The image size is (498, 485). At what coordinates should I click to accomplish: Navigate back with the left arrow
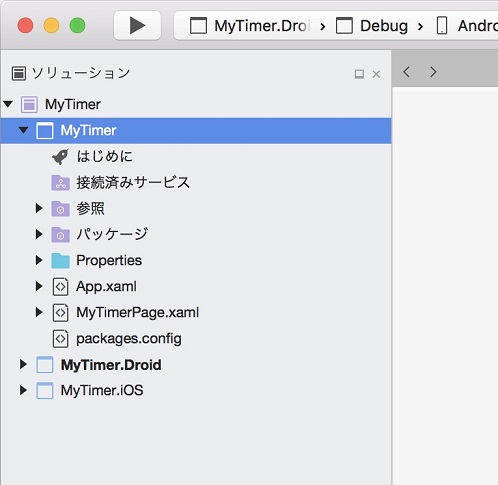click(406, 72)
